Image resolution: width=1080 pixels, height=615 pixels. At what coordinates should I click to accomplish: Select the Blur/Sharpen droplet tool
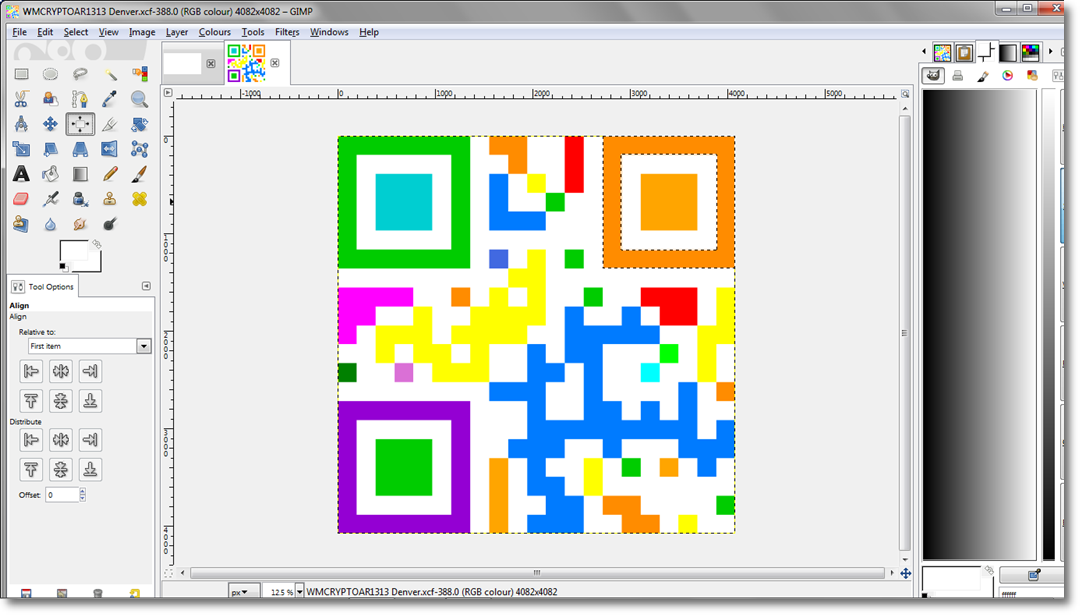coord(50,224)
